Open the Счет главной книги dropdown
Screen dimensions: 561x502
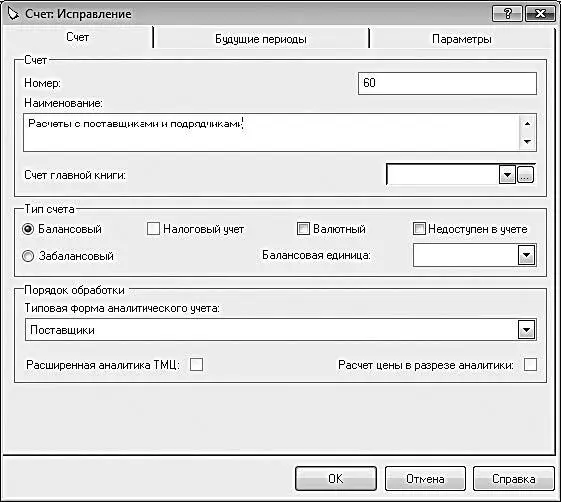point(507,175)
